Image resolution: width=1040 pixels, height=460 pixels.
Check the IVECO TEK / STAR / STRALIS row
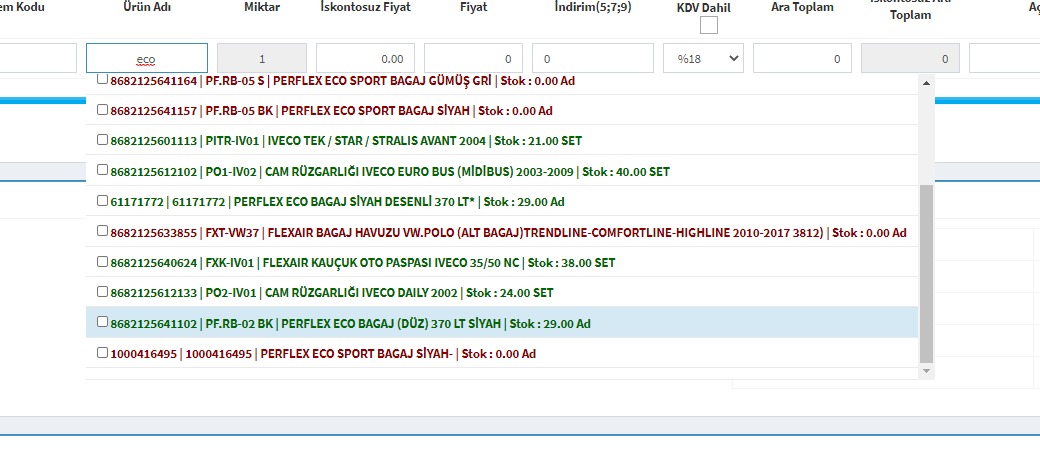(x=103, y=140)
